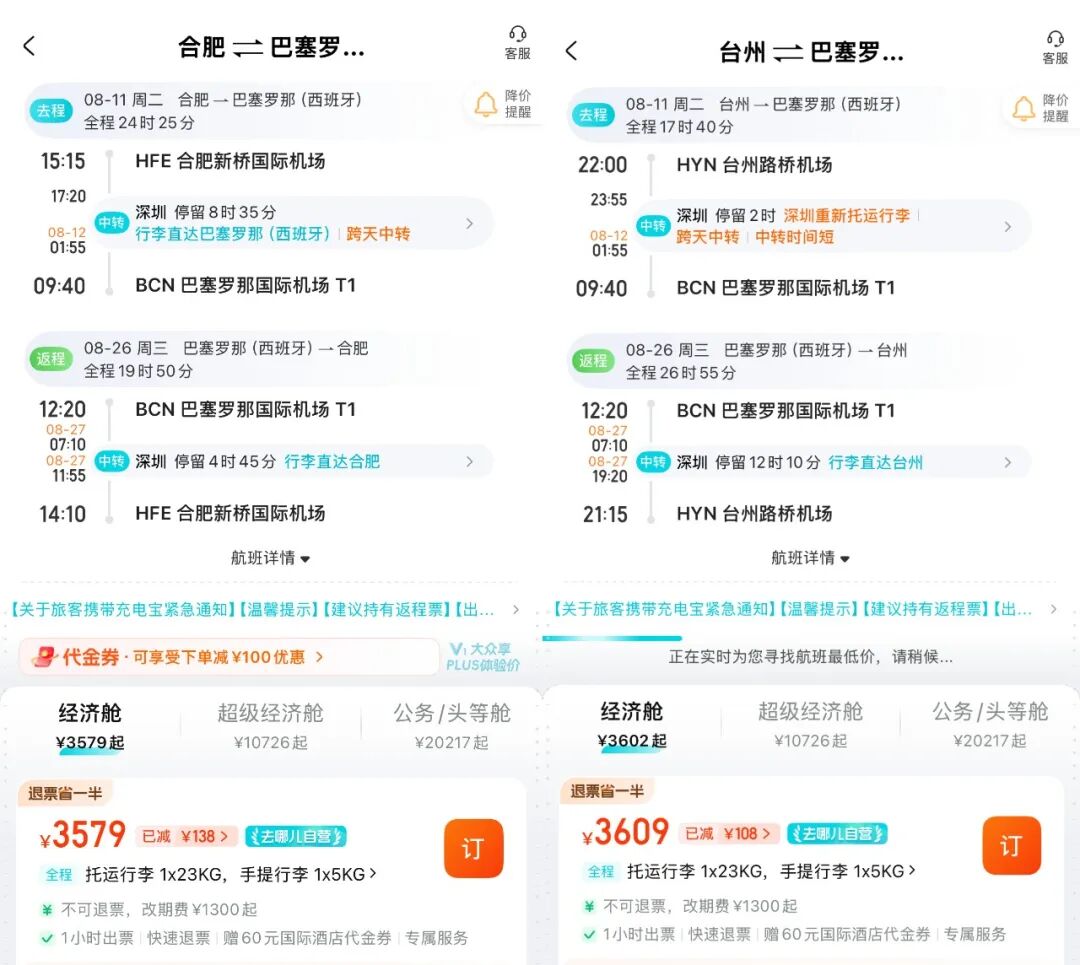Select 超级经济舱 tab on 合肥 page
This screenshot has width=1080, height=965.
click(271, 726)
